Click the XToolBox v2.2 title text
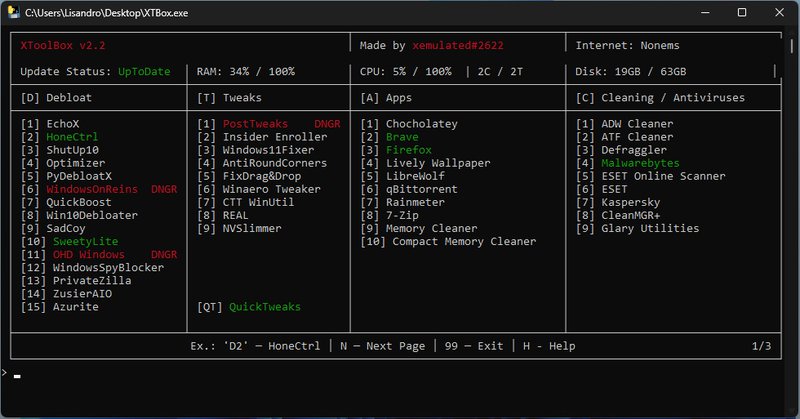Screen dimensions: 800x419 point(63,45)
